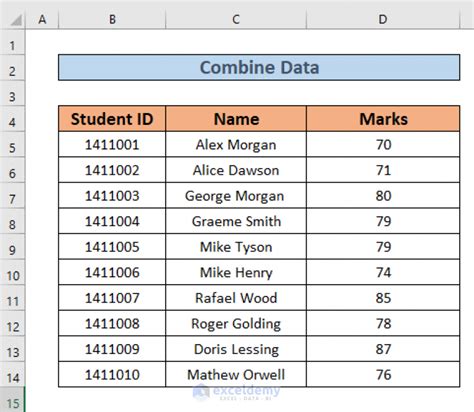Select cell containing Graeme Smith
This screenshot has width=474, height=412.
[x=236, y=221]
